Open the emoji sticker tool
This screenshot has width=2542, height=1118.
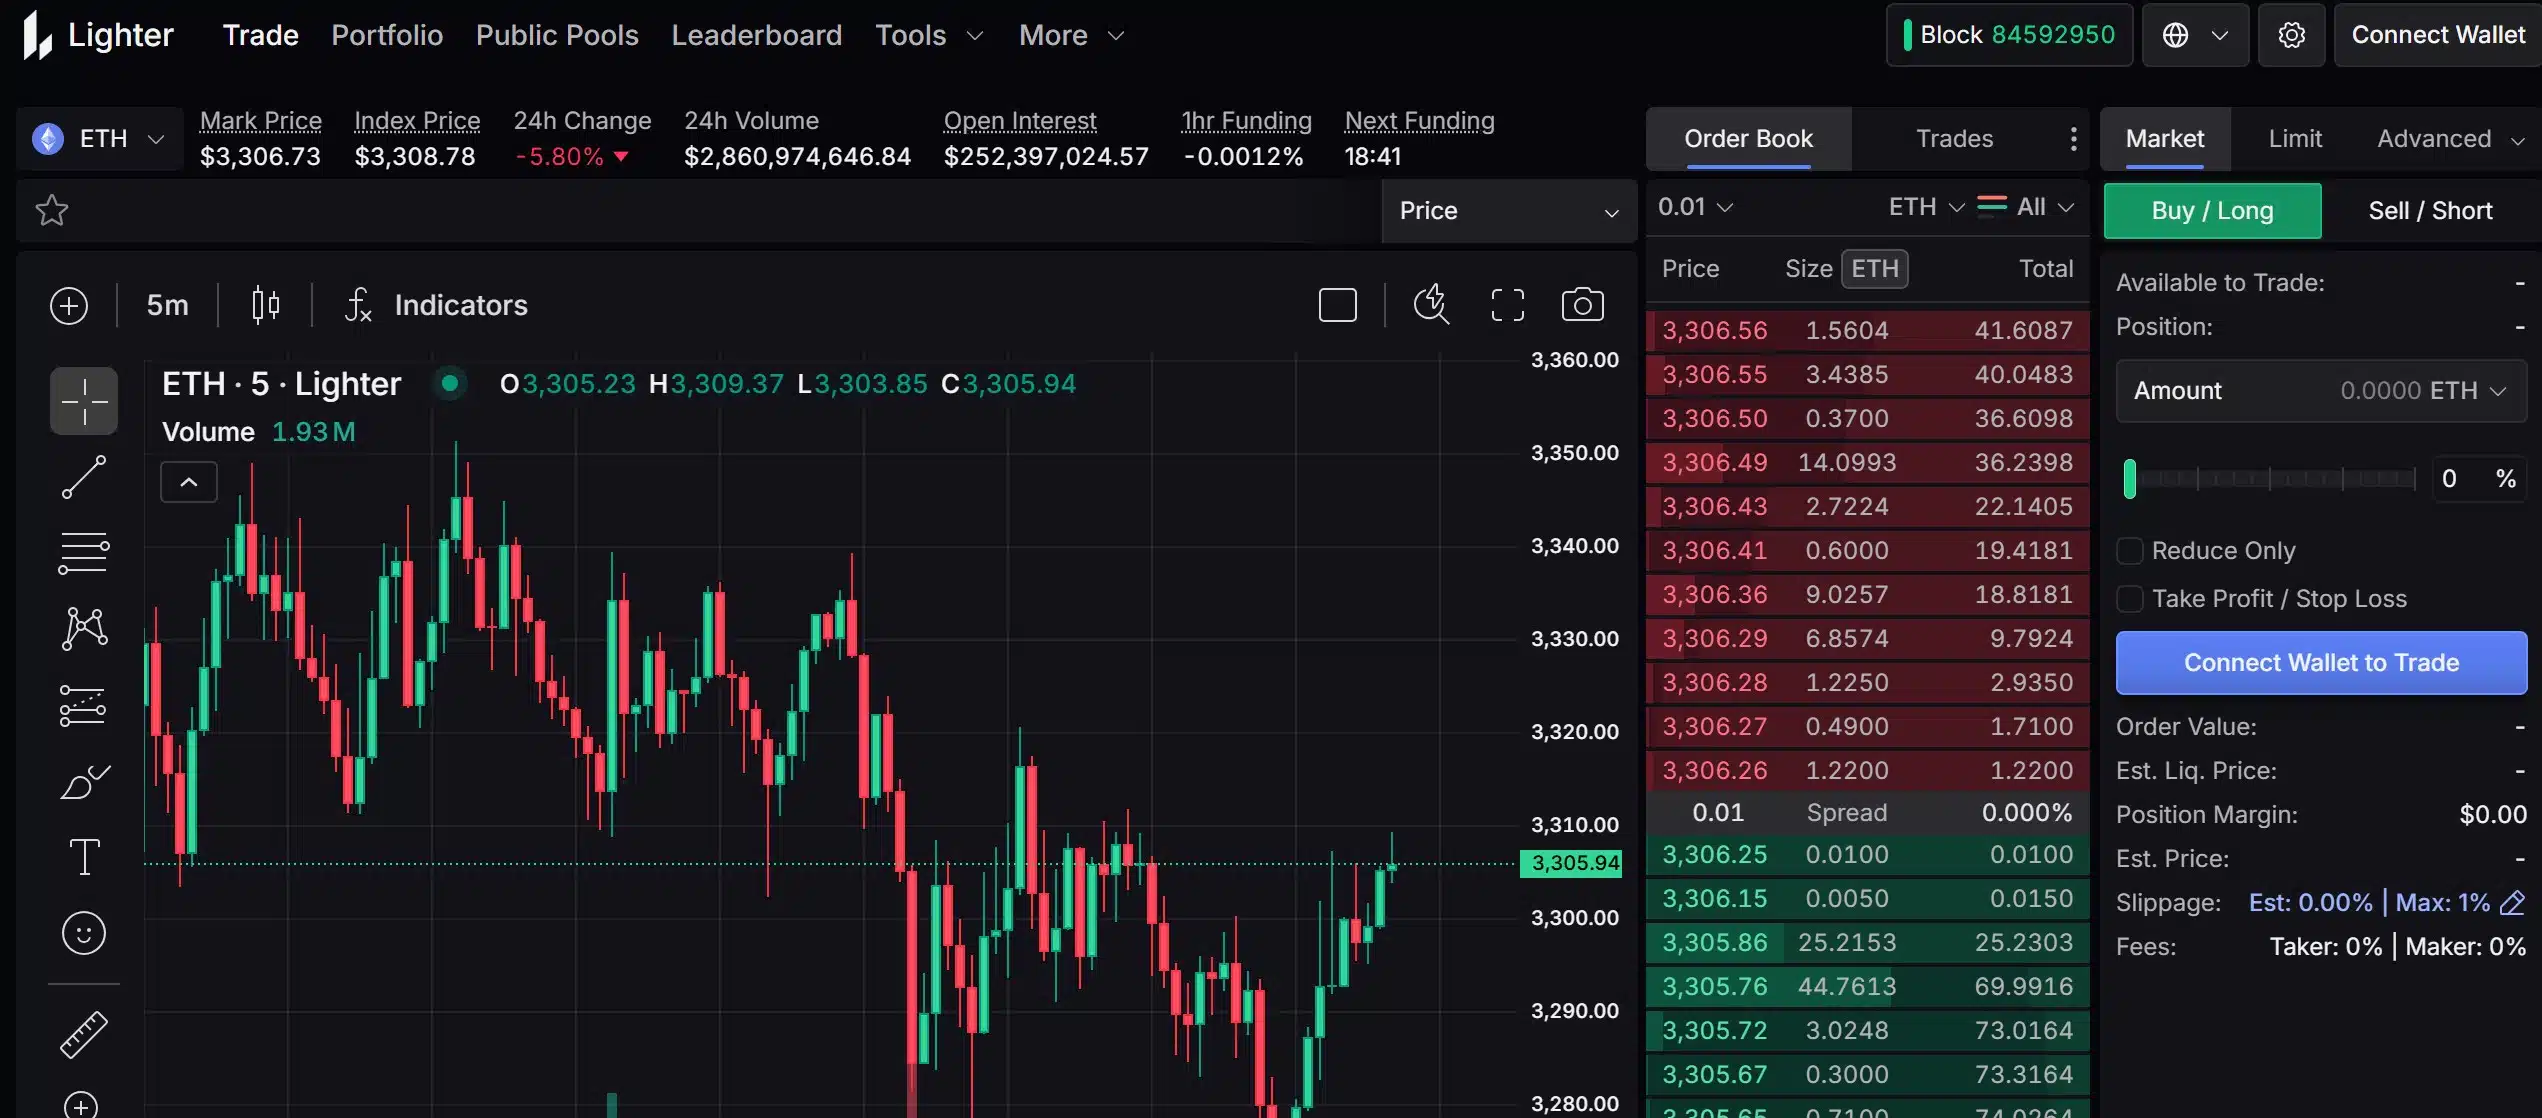84,933
